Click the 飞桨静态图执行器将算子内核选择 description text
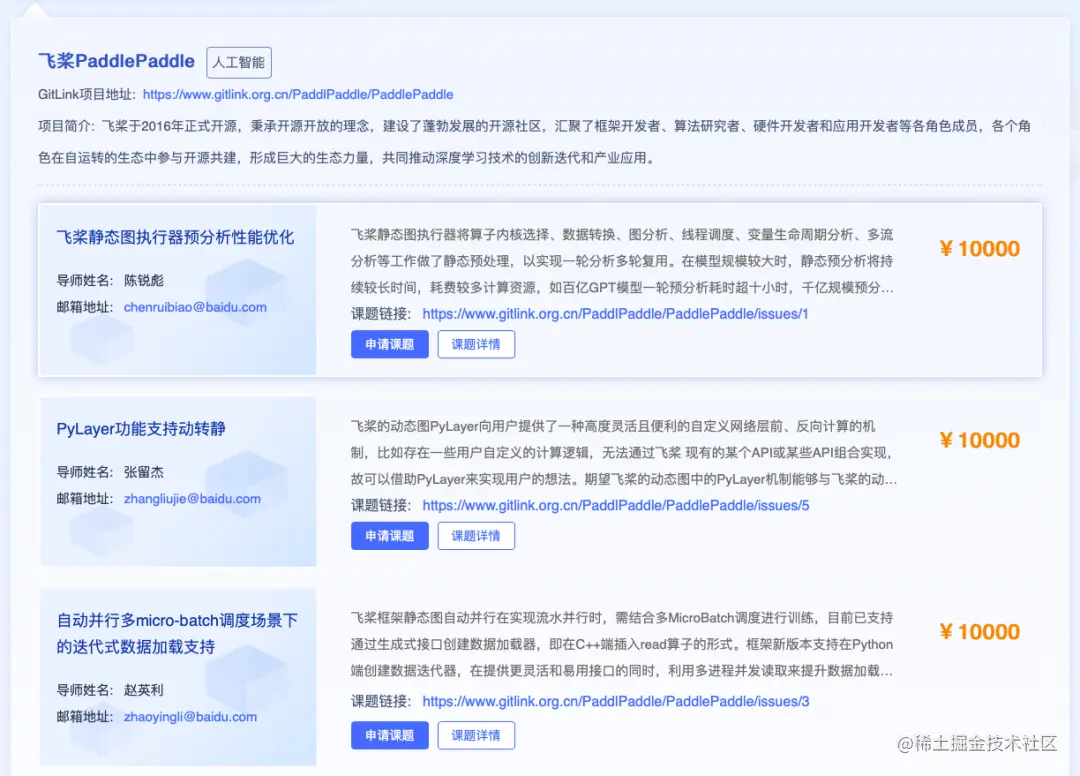Image resolution: width=1080 pixels, height=776 pixels. [x=623, y=261]
